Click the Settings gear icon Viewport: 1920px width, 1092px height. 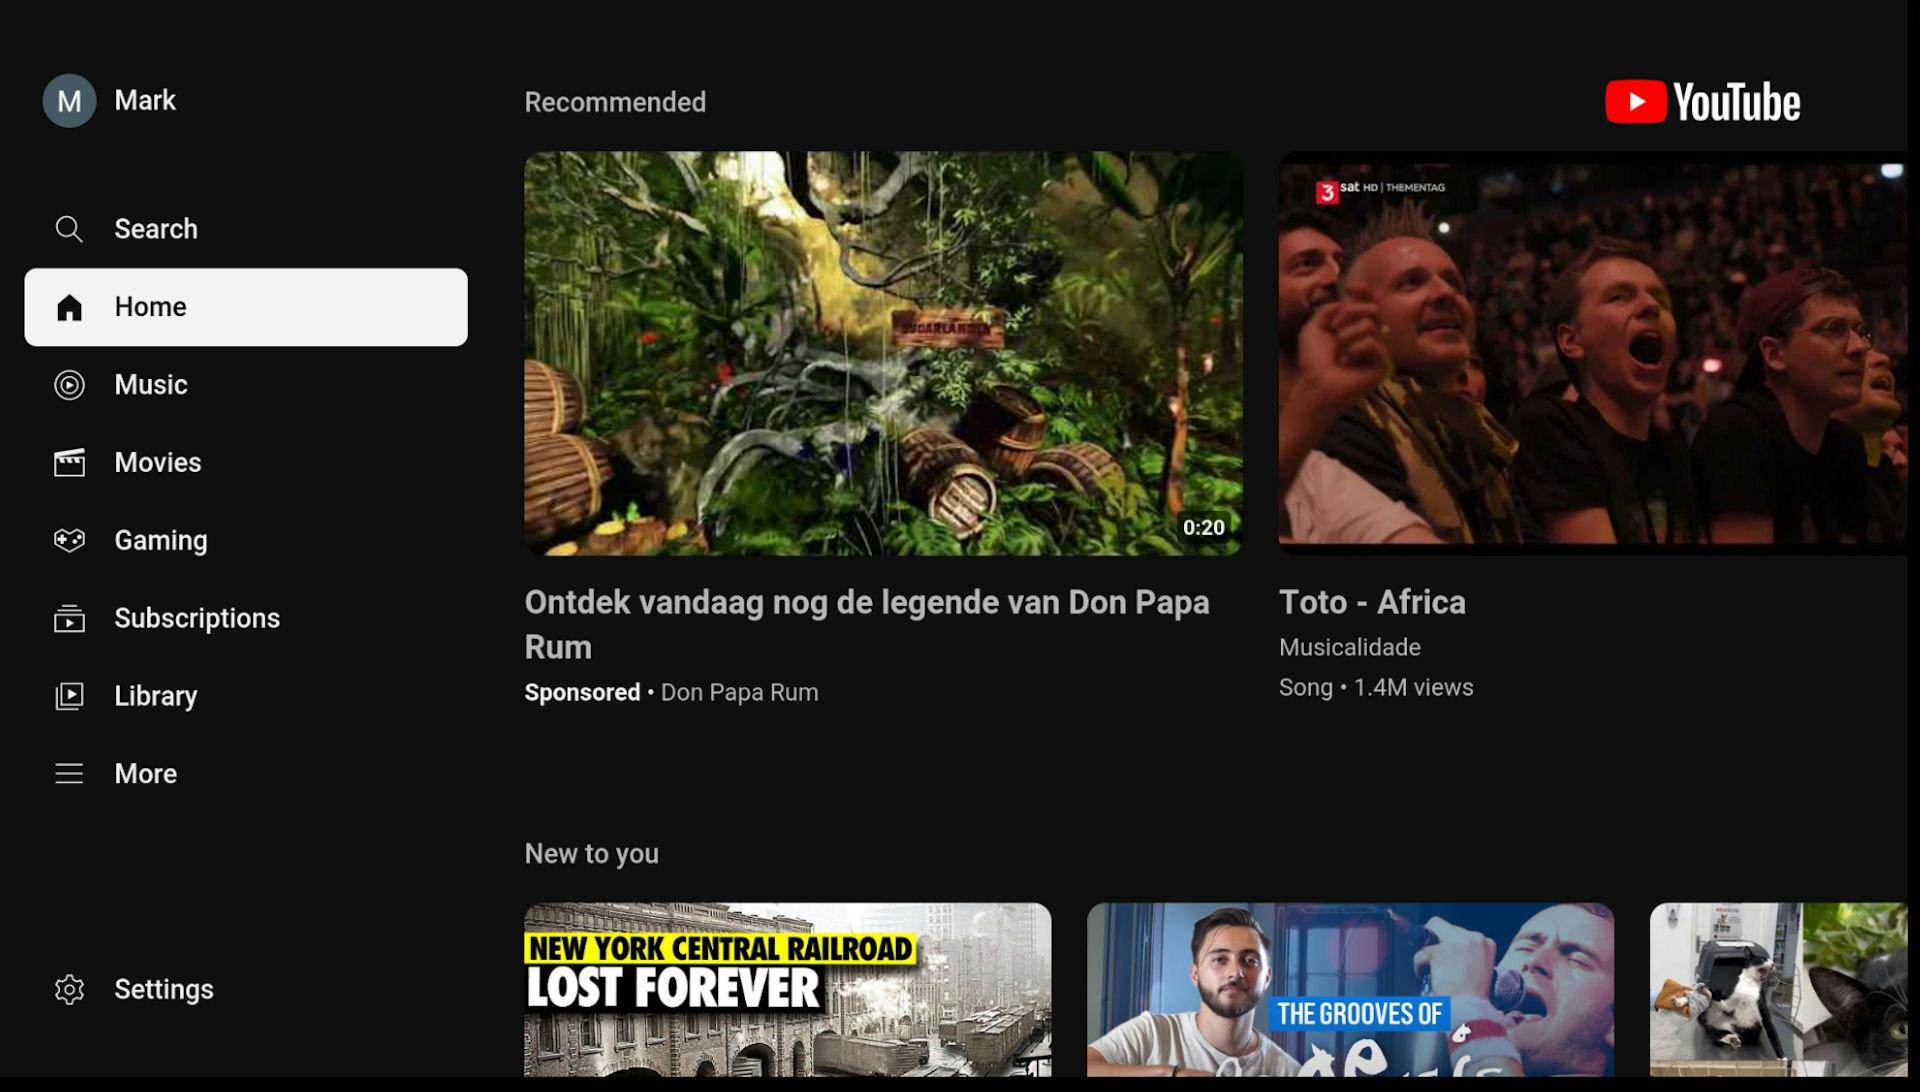click(x=69, y=990)
